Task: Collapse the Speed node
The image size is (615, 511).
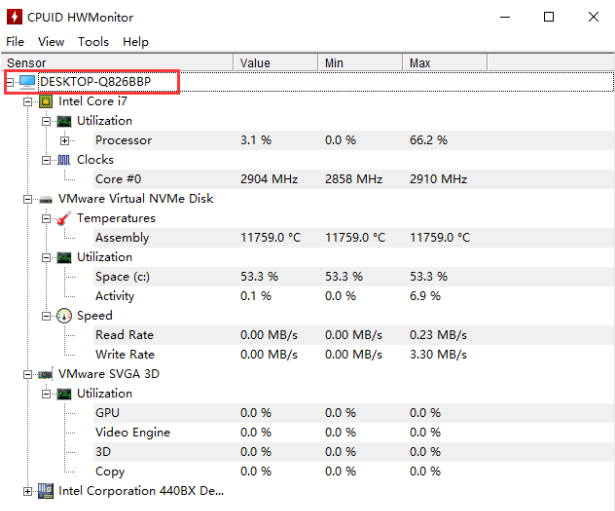Action: click(x=46, y=316)
